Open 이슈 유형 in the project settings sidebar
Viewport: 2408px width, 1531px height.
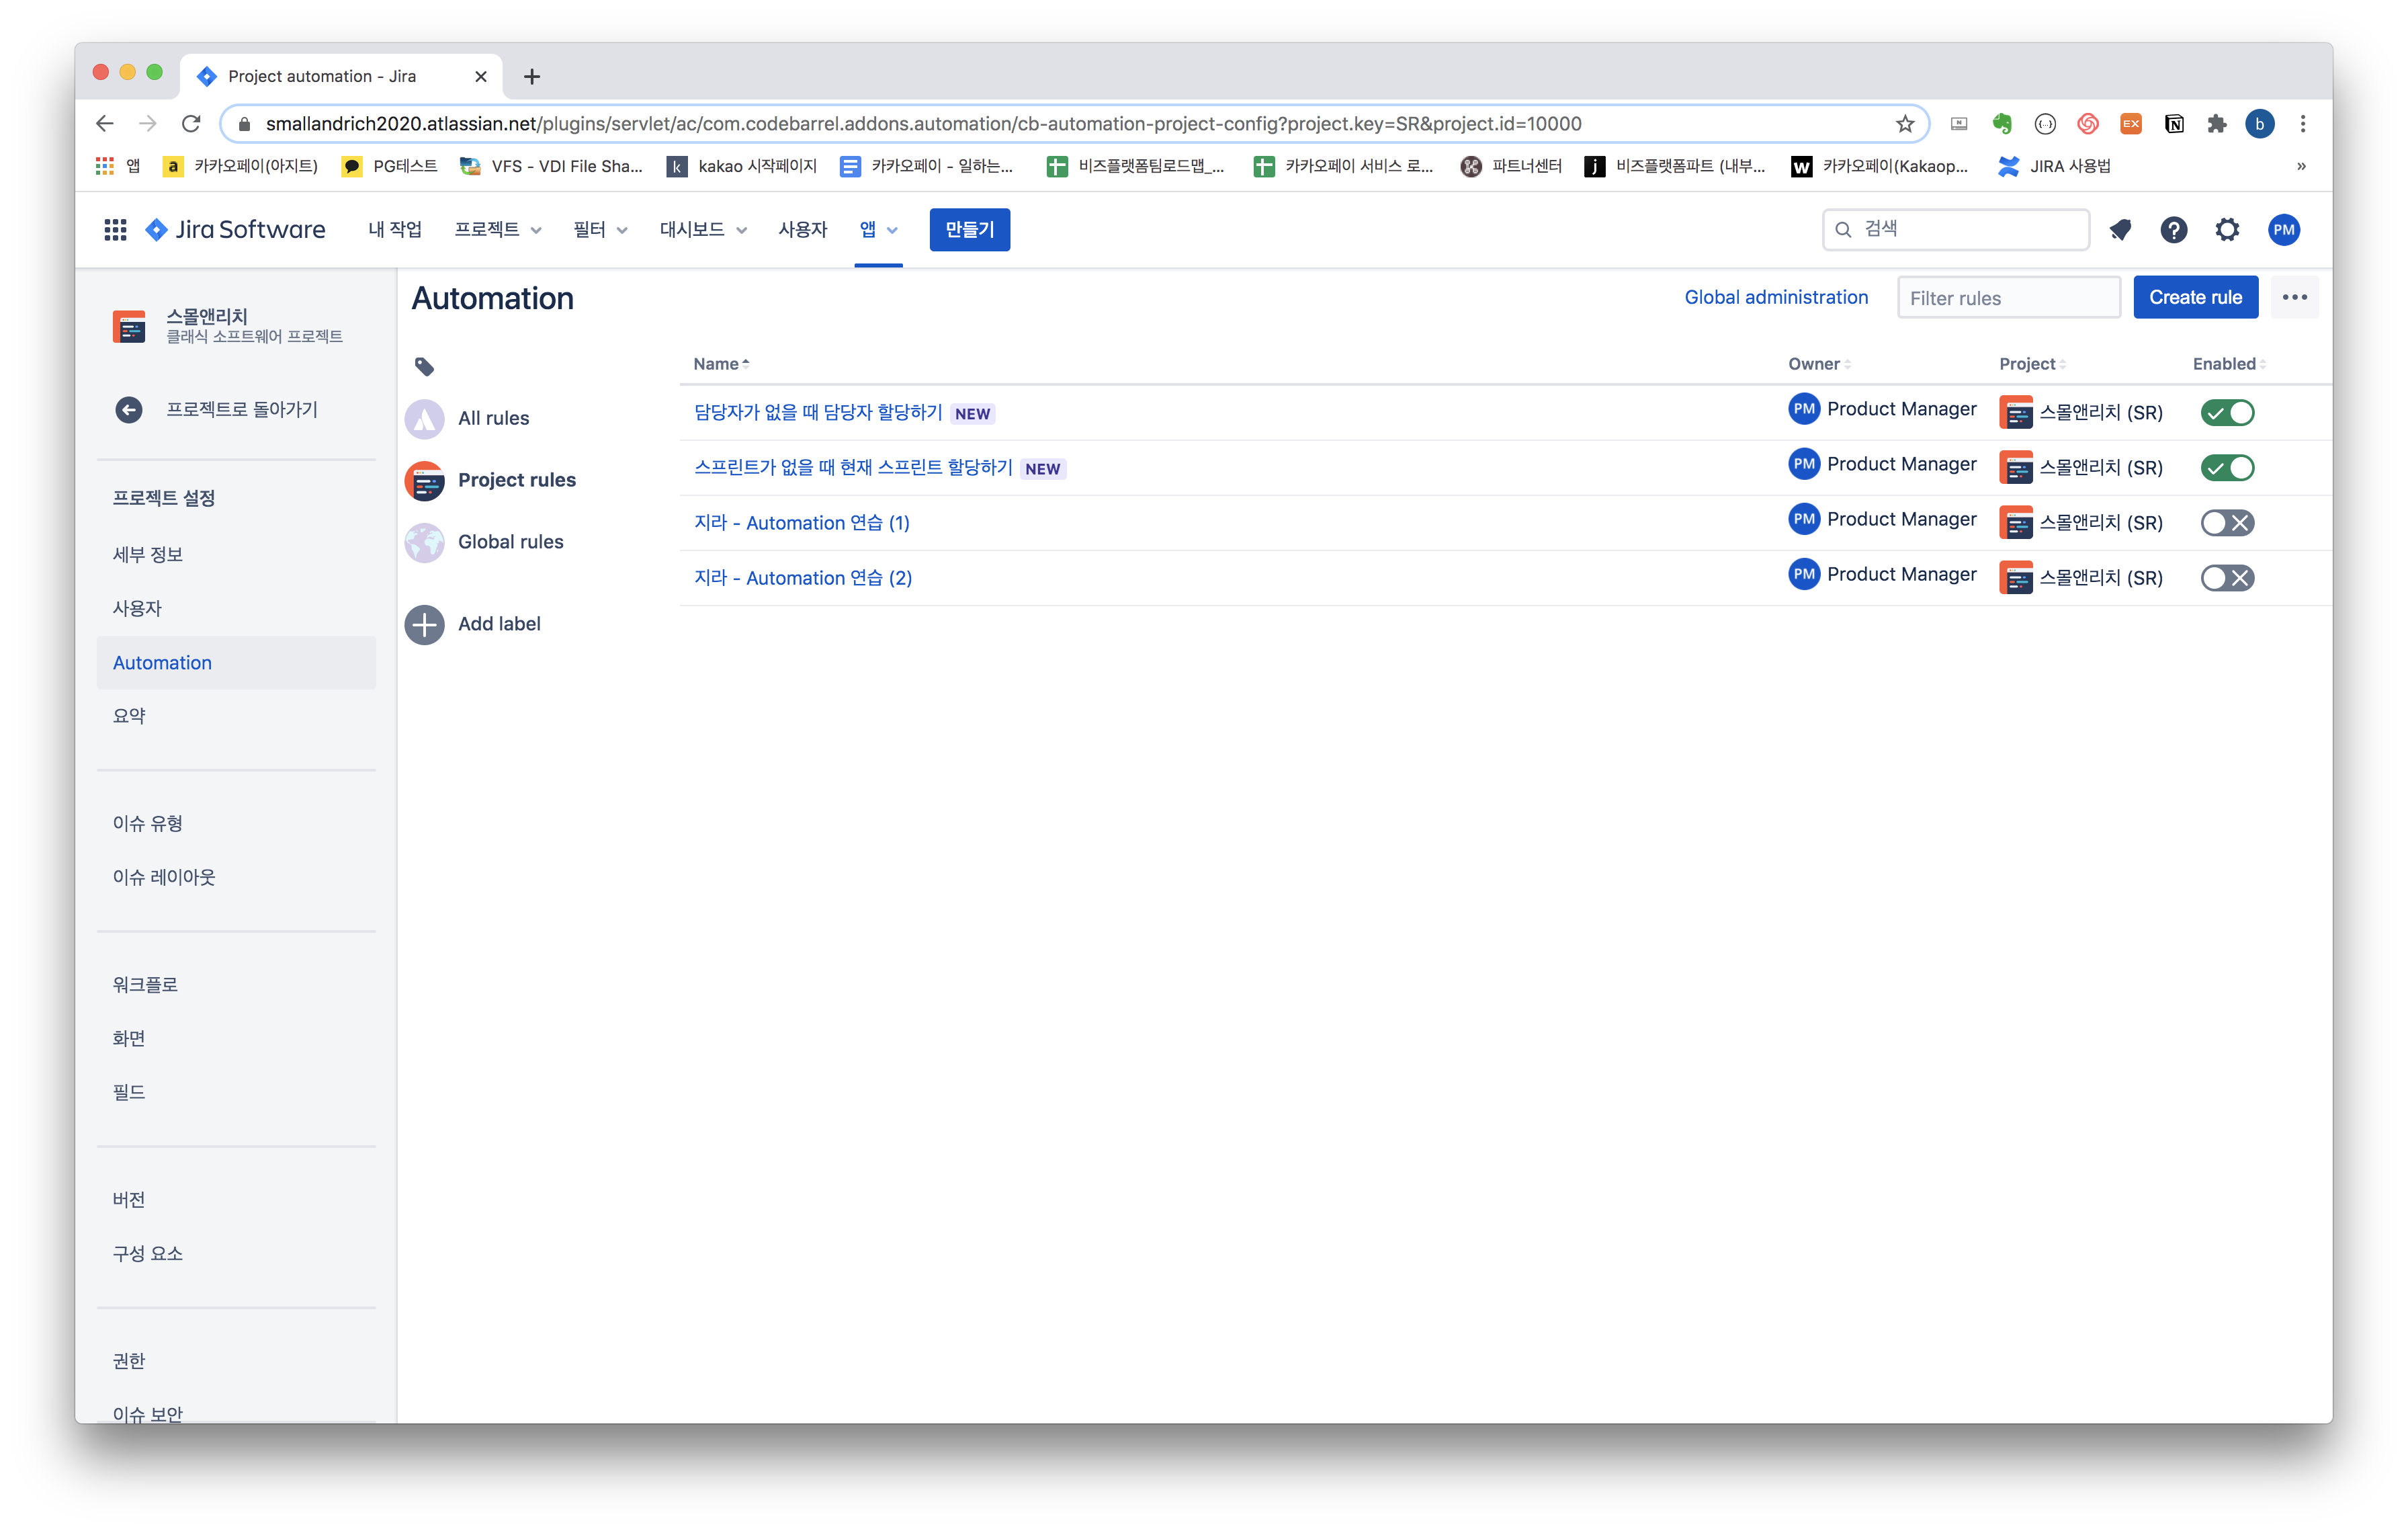[147, 823]
